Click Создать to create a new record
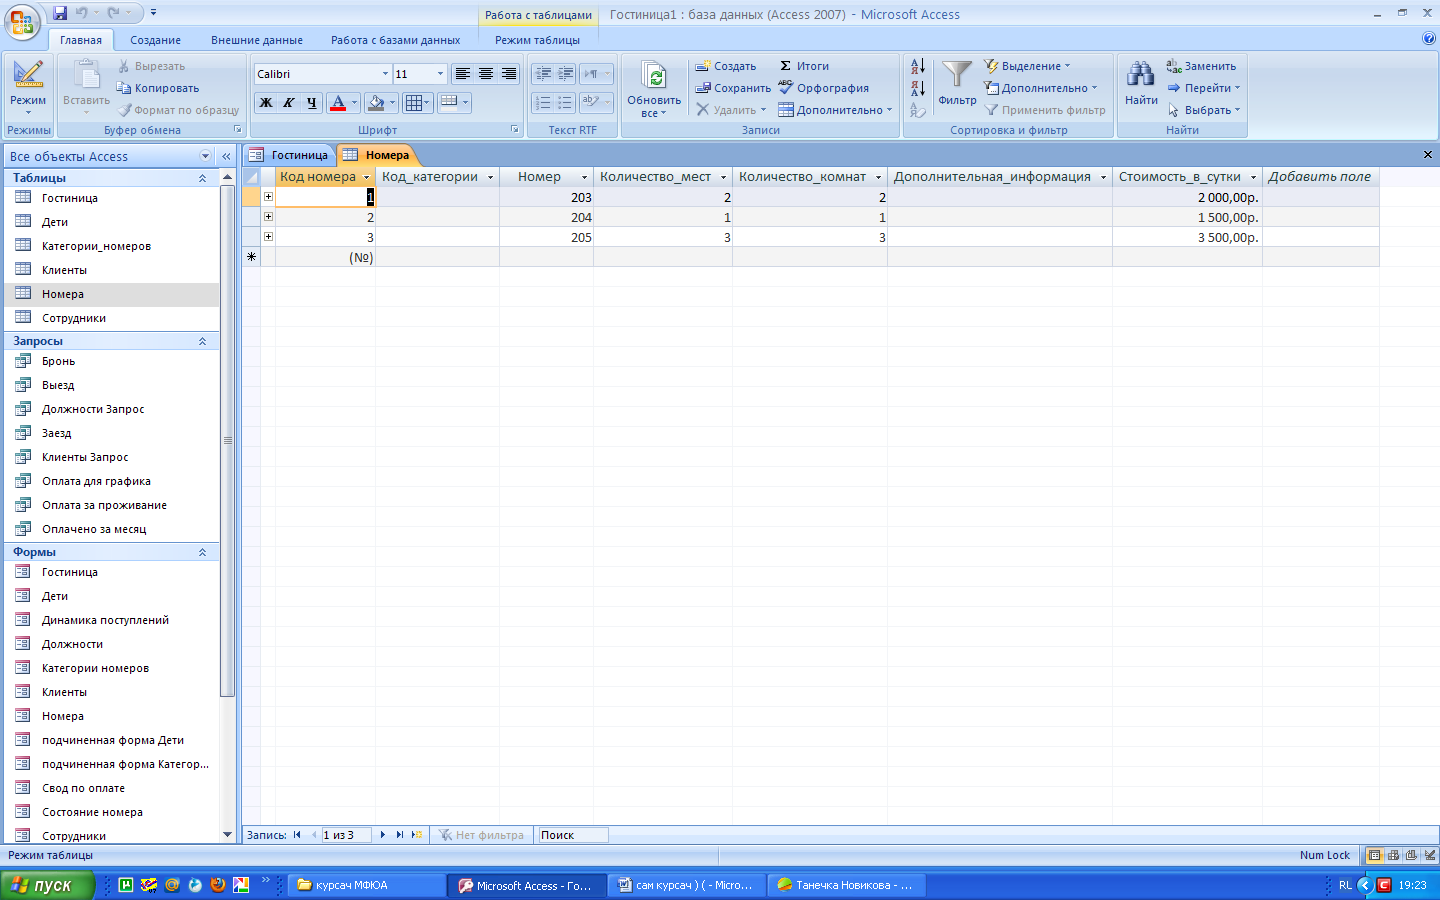The image size is (1440, 900). (726, 66)
